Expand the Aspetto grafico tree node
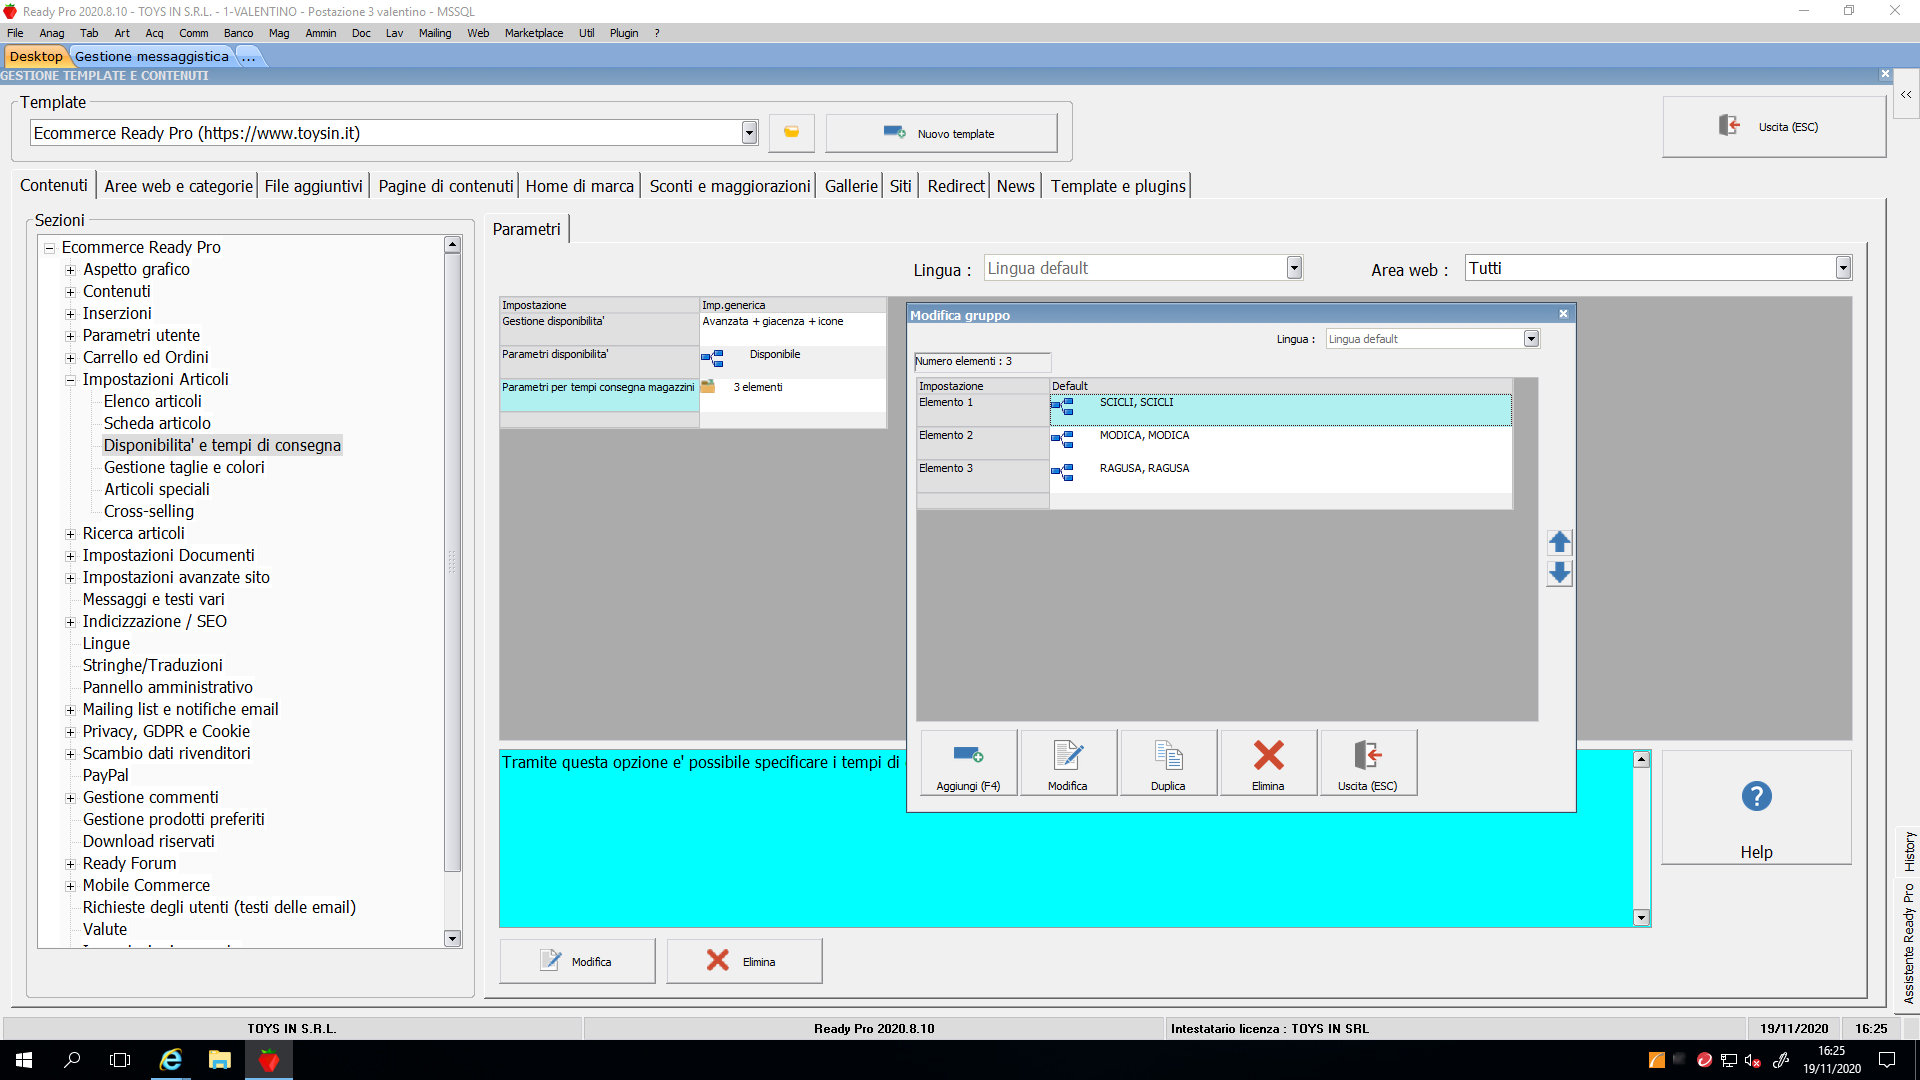Screen dimensions: 1920x1080 coord(71,270)
